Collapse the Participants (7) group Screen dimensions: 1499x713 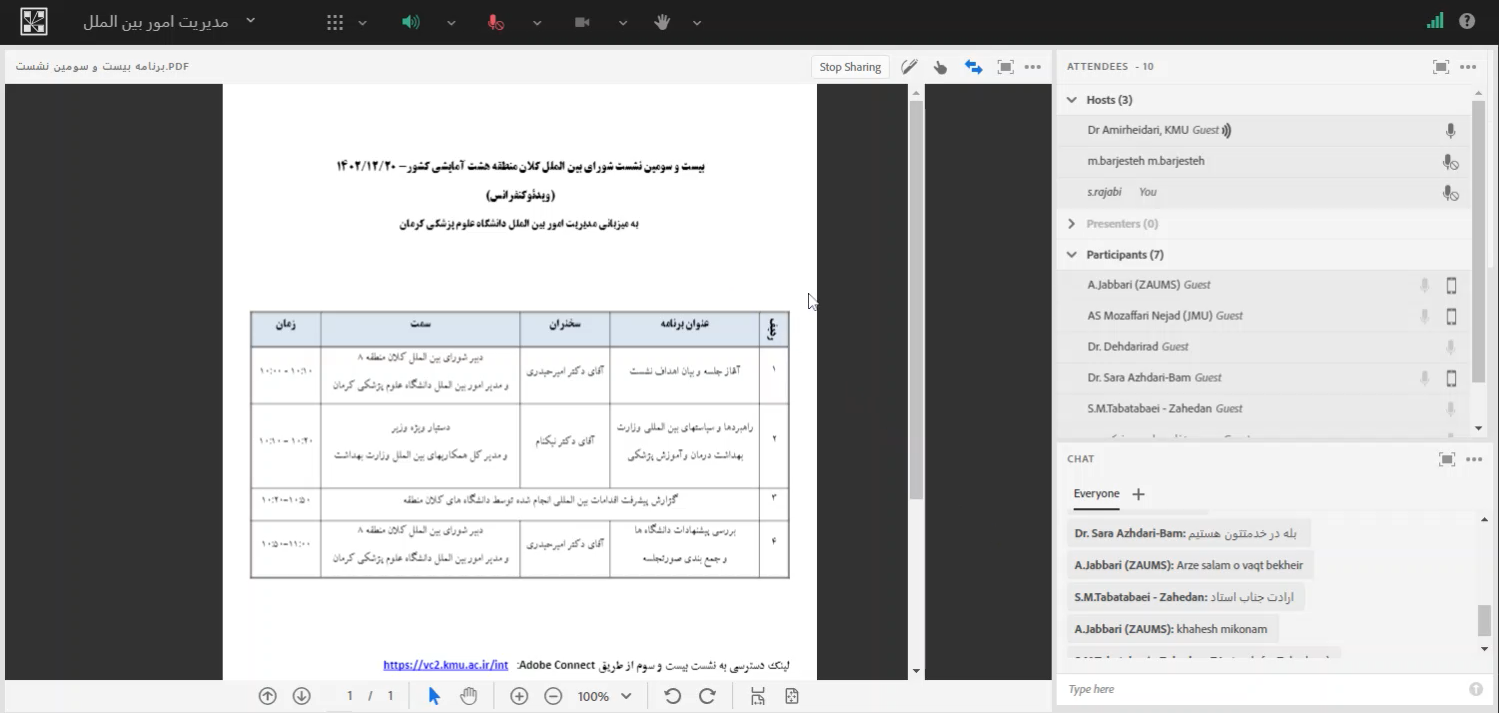click(1072, 255)
